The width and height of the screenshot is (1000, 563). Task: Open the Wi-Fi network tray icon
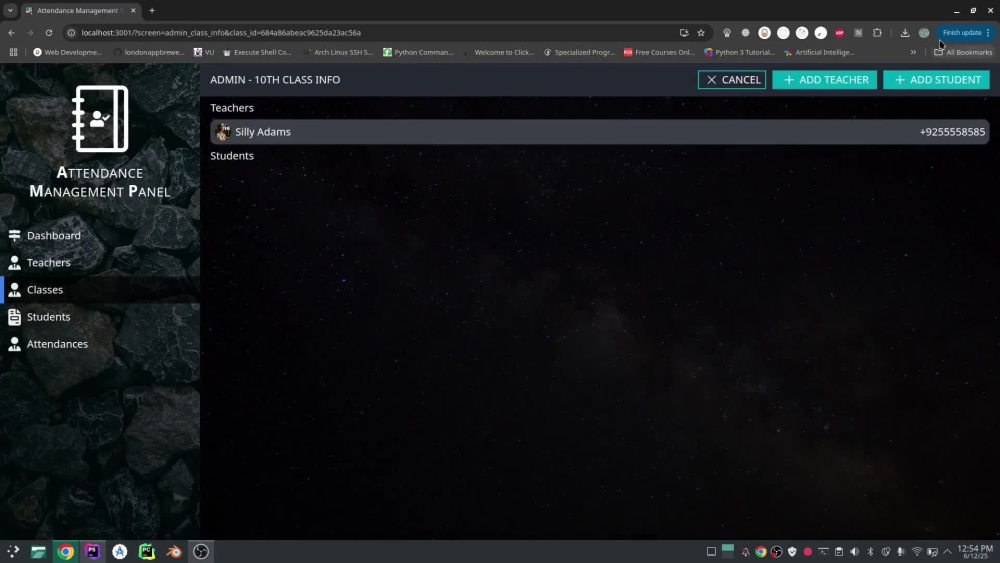[917, 552]
